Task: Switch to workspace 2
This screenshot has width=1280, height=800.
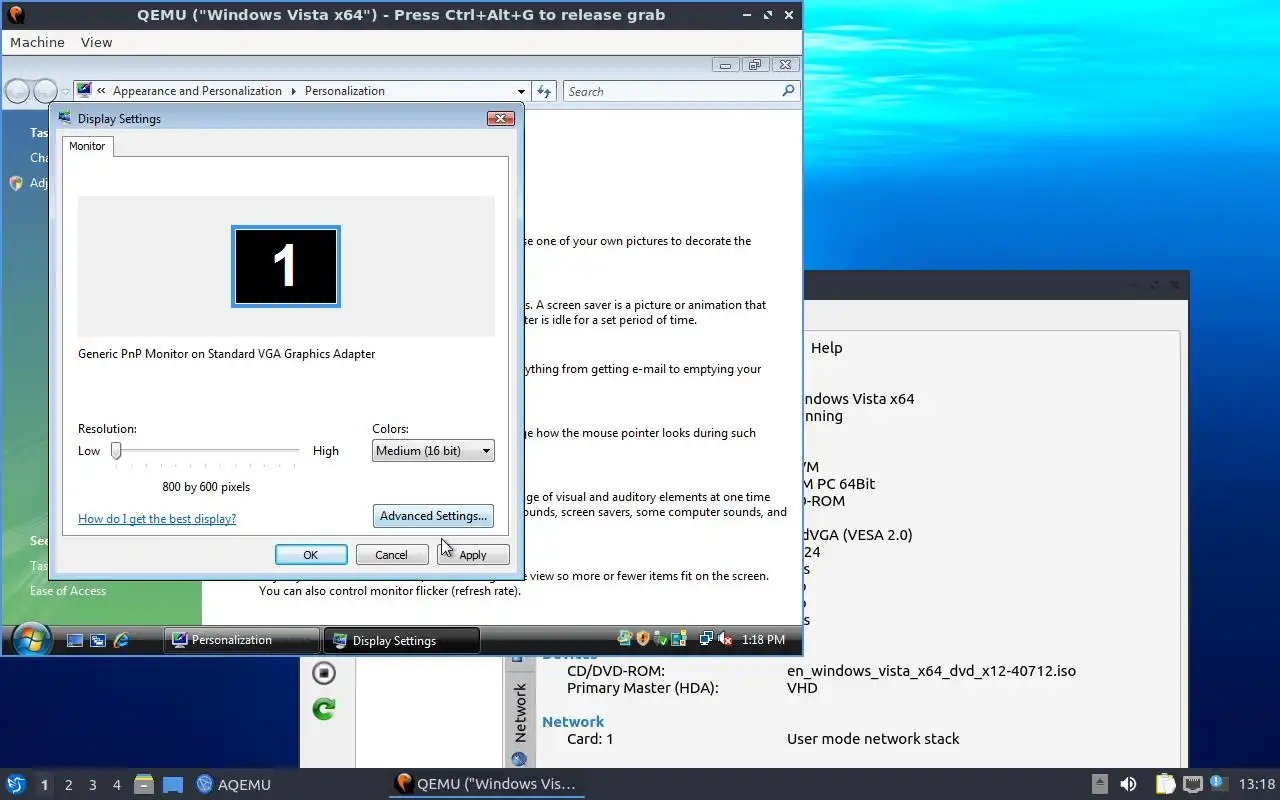Action: click(69, 785)
